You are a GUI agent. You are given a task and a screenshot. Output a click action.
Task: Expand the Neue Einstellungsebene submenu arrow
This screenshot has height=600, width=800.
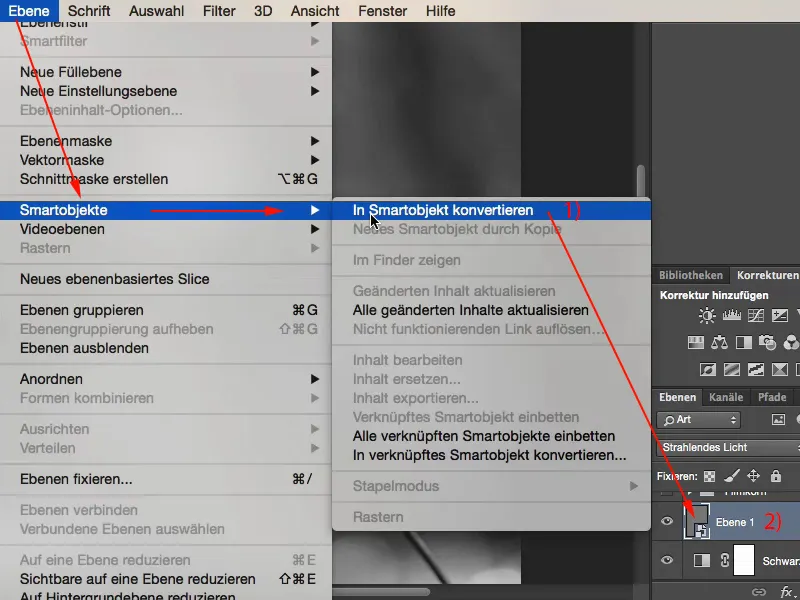315,91
